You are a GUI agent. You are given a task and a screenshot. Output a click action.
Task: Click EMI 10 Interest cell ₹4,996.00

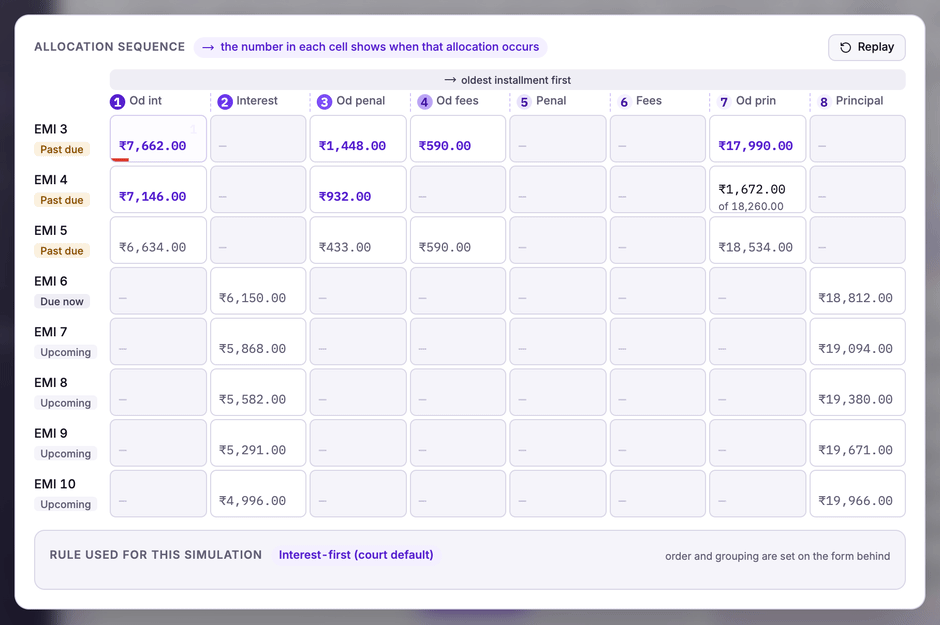pyautogui.click(x=258, y=494)
